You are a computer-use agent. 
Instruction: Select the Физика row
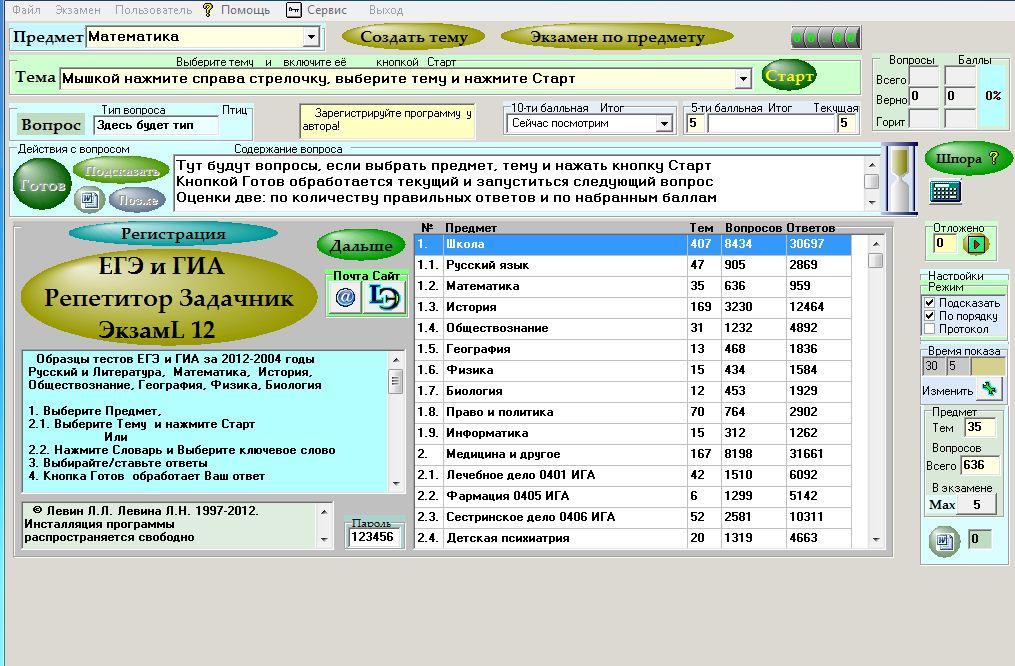click(632, 370)
